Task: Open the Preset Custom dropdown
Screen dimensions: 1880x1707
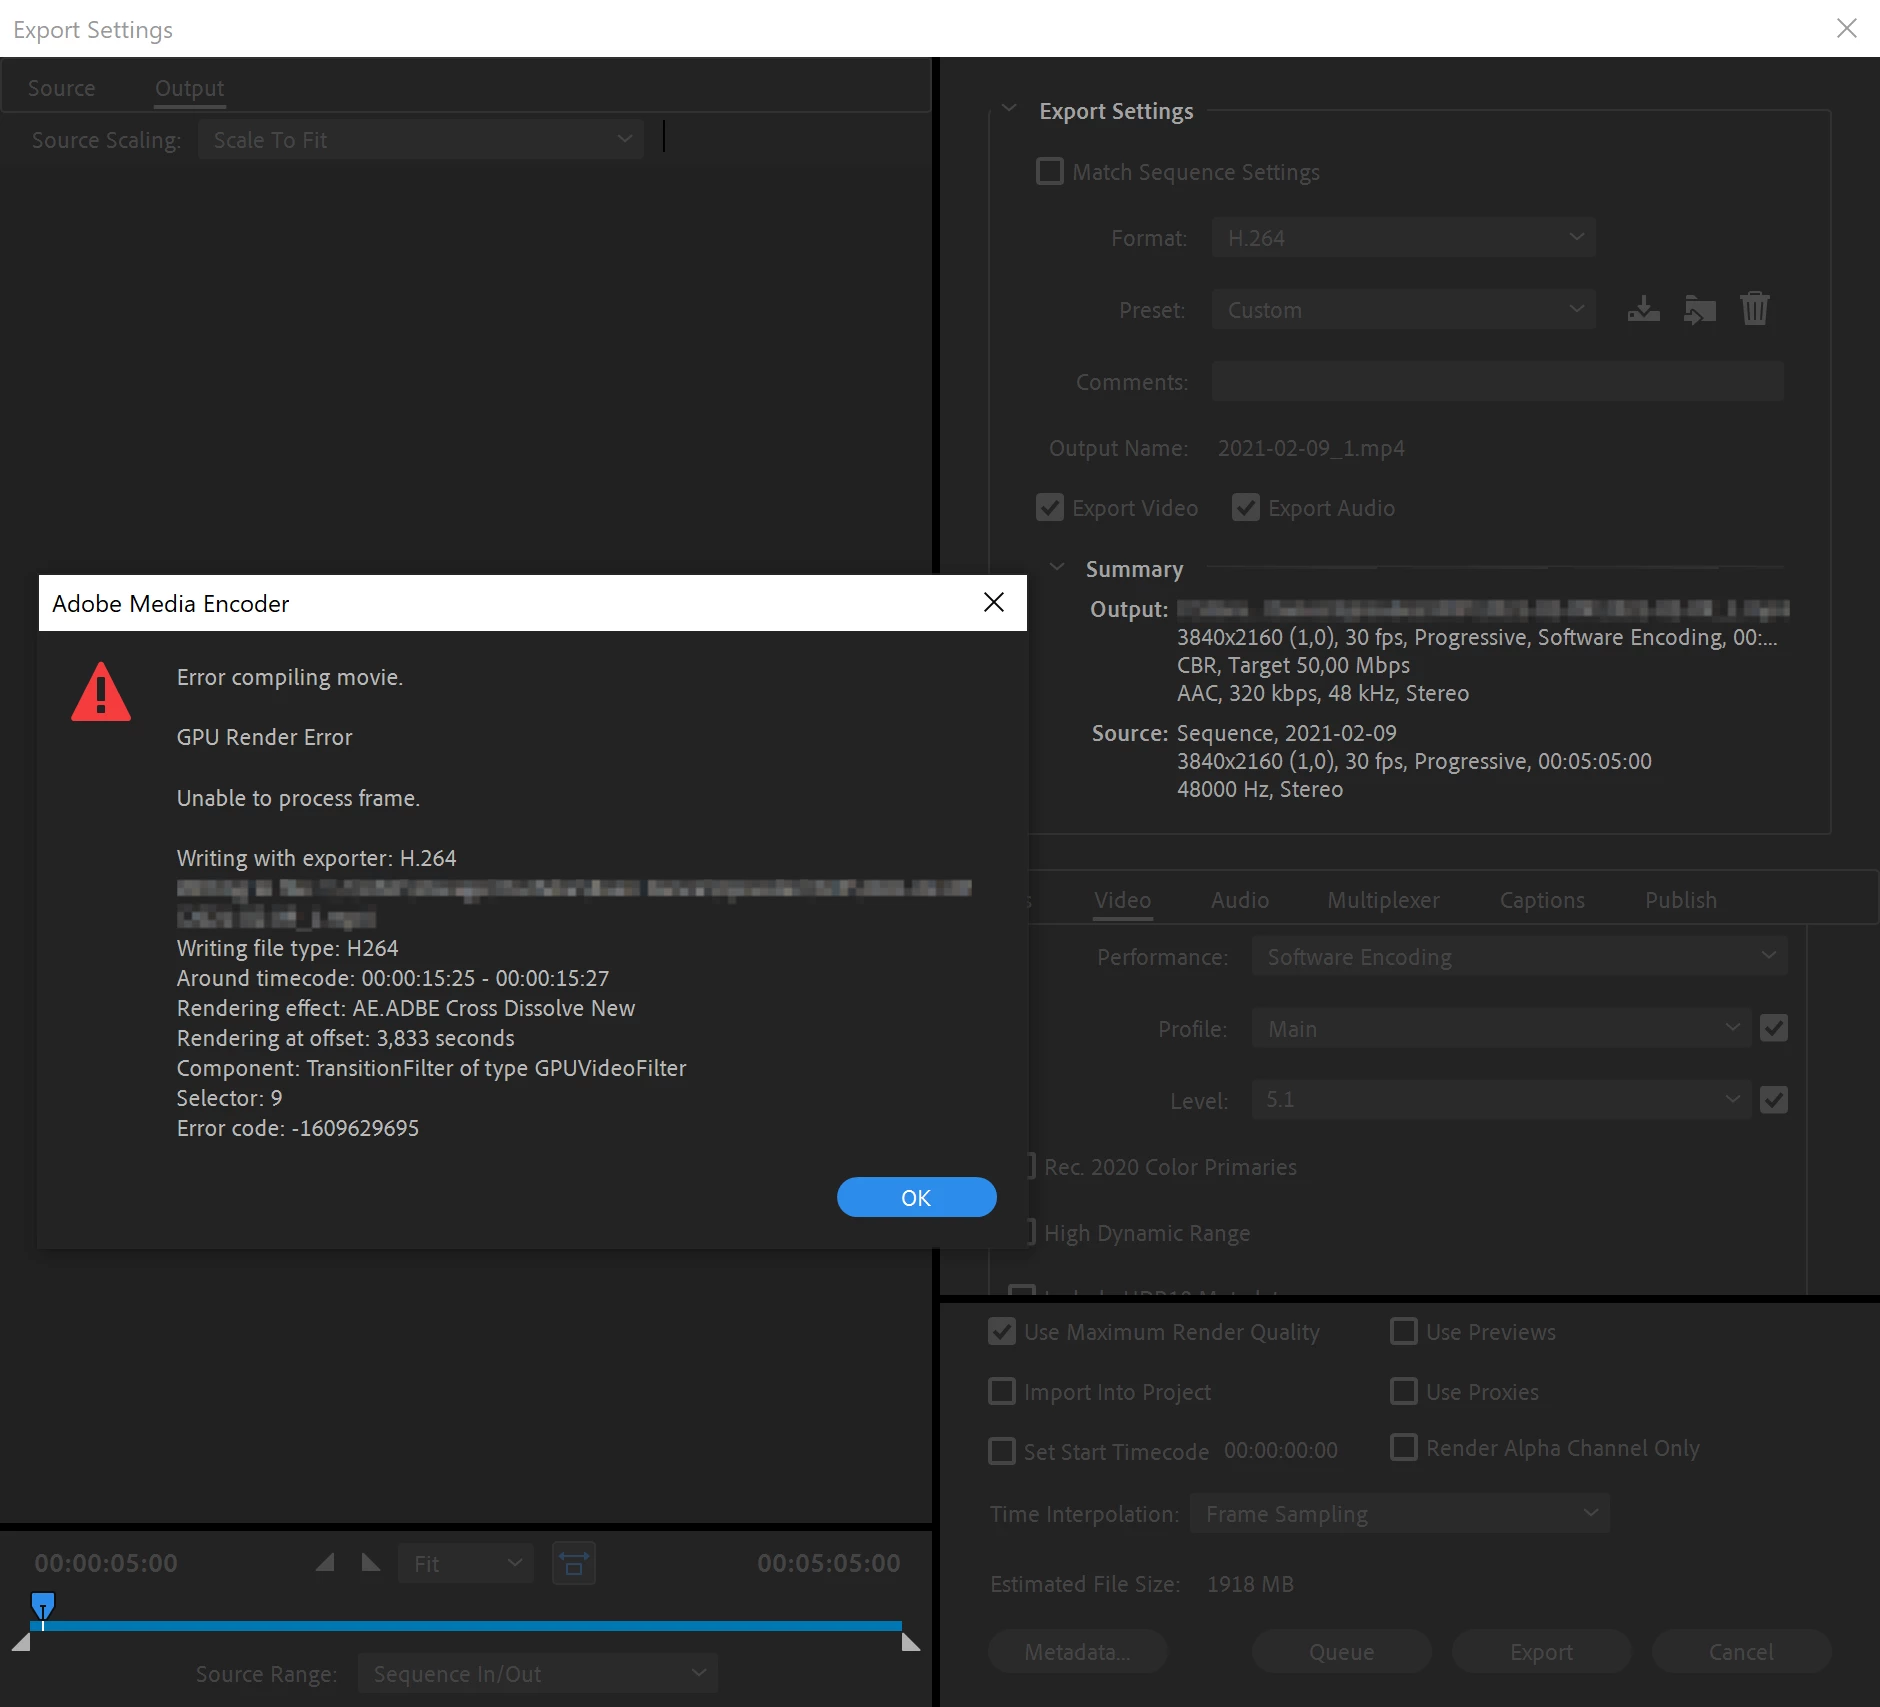Action: coord(1403,309)
